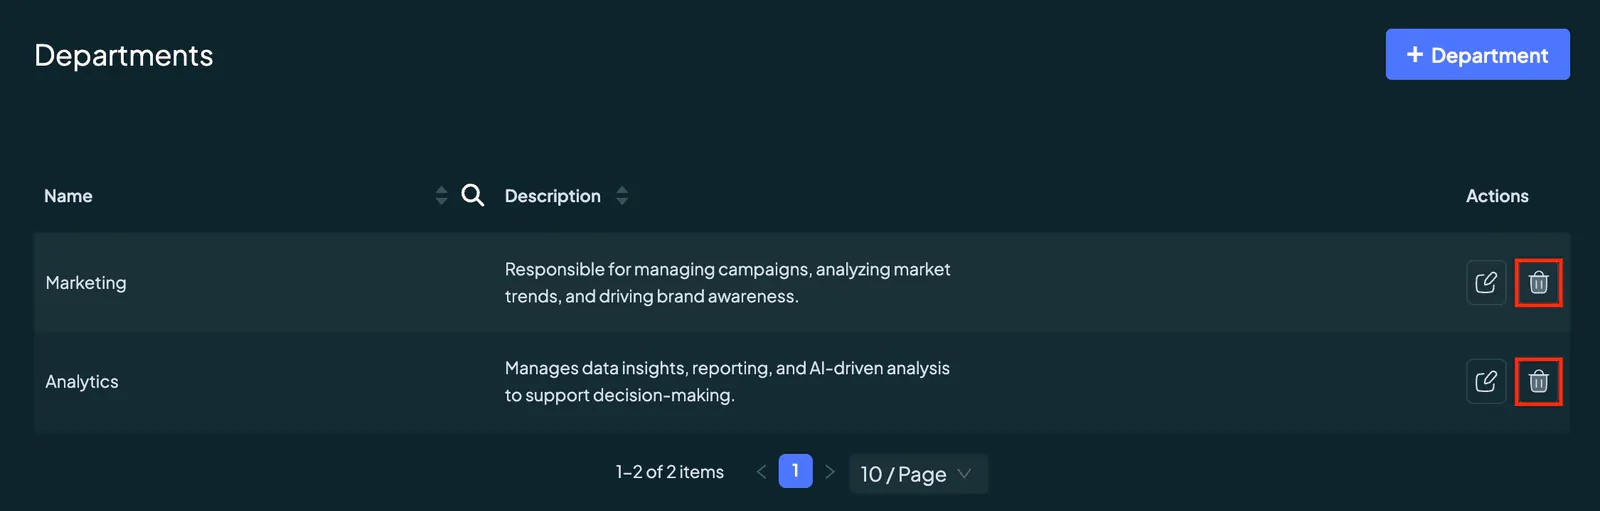Select the Marketing row name
The width and height of the screenshot is (1600, 511).
[x=86, y=283]
